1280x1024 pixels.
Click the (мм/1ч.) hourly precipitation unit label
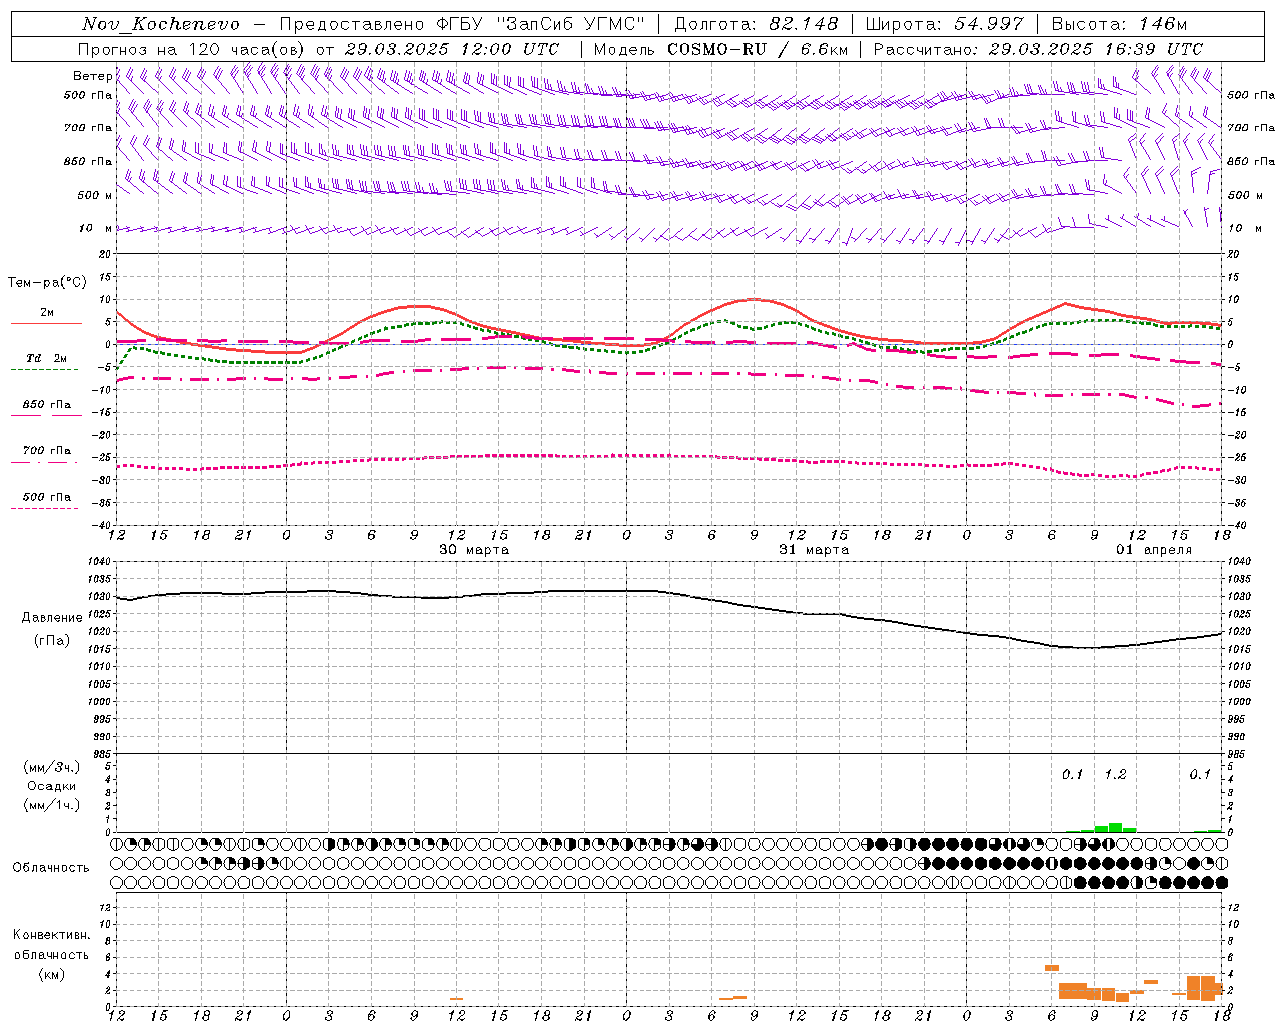pos(52,805)
